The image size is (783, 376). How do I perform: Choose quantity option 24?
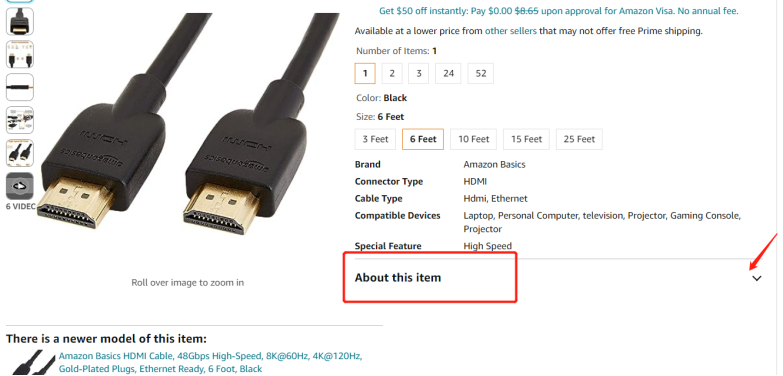pyautogui.click(x=448, y=73)
